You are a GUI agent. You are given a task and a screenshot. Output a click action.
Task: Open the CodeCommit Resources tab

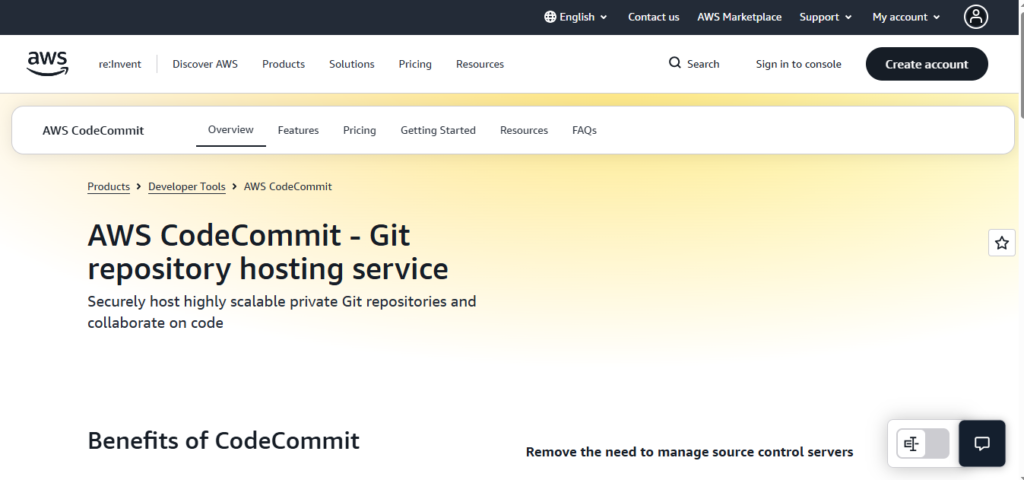(x=524, y=131)
